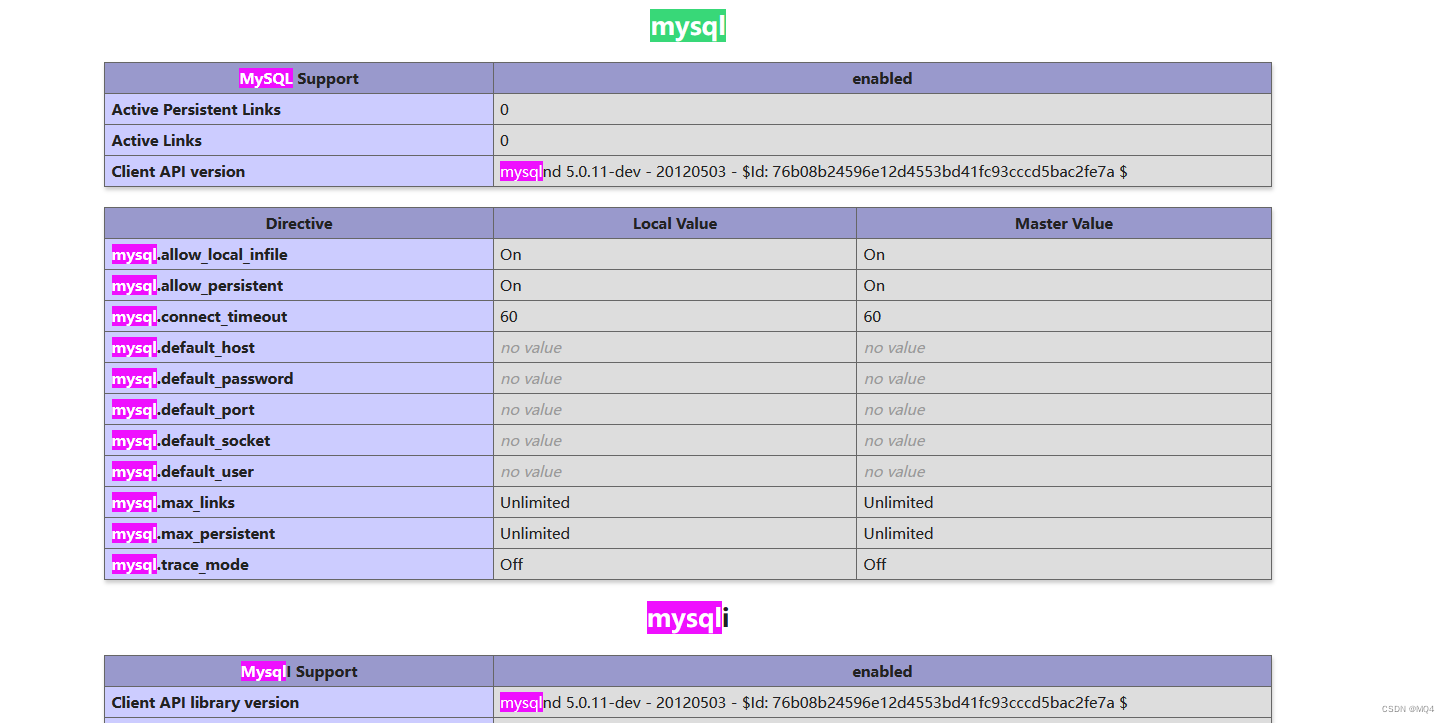Select the highlighted MySQL term in Support header
Viewport: 1450px width, 723px height.
tap(263, 78)
